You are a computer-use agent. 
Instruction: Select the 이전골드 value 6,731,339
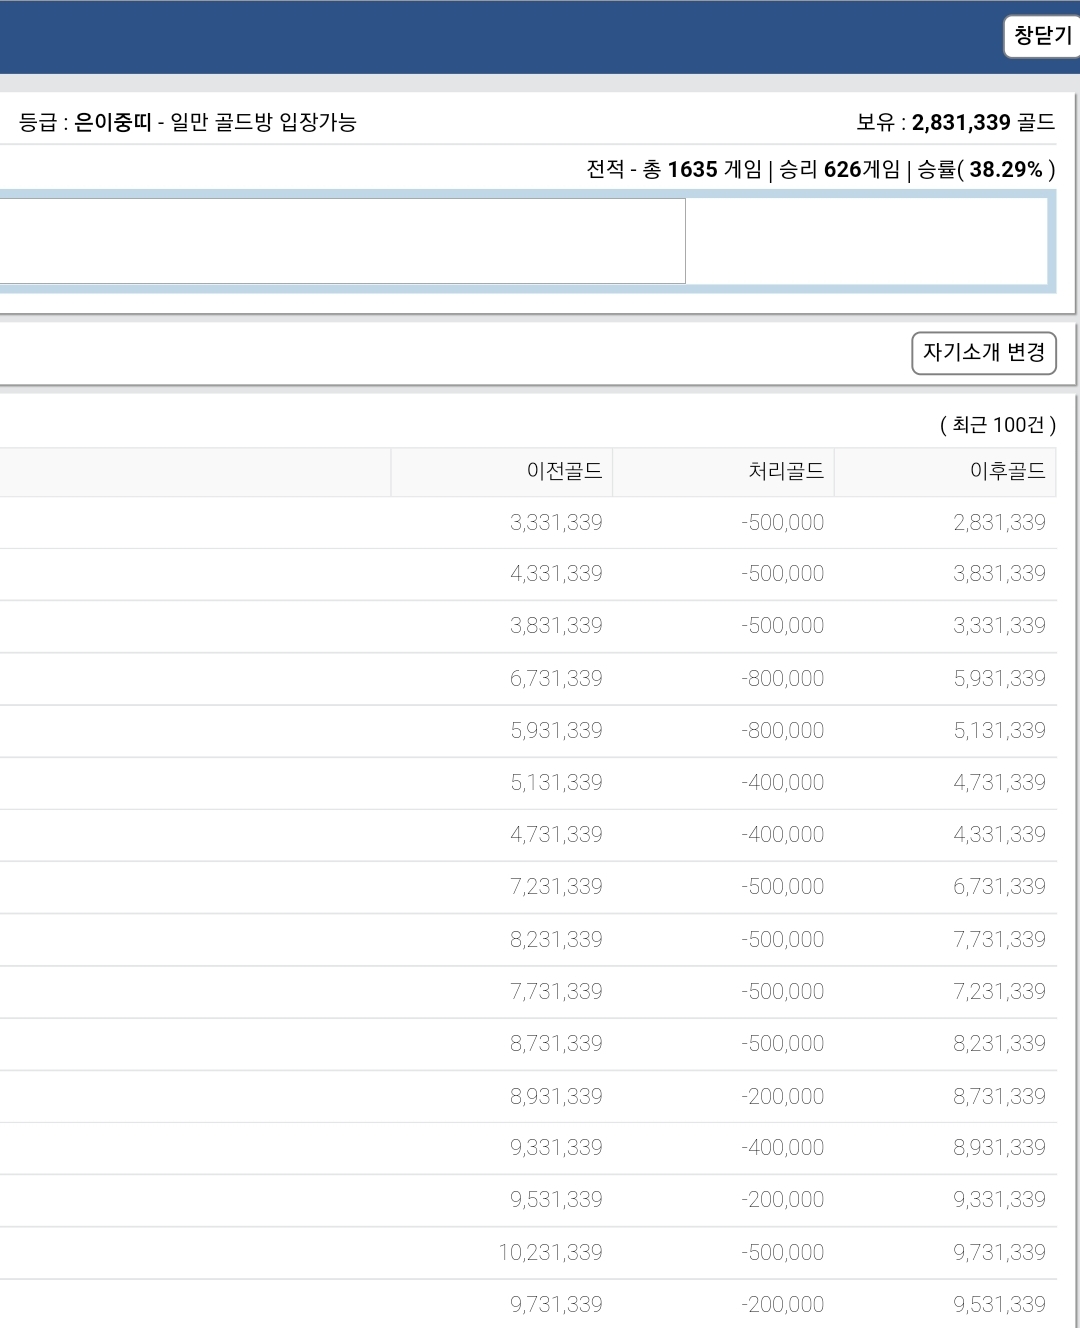click(x=556, y=678)
